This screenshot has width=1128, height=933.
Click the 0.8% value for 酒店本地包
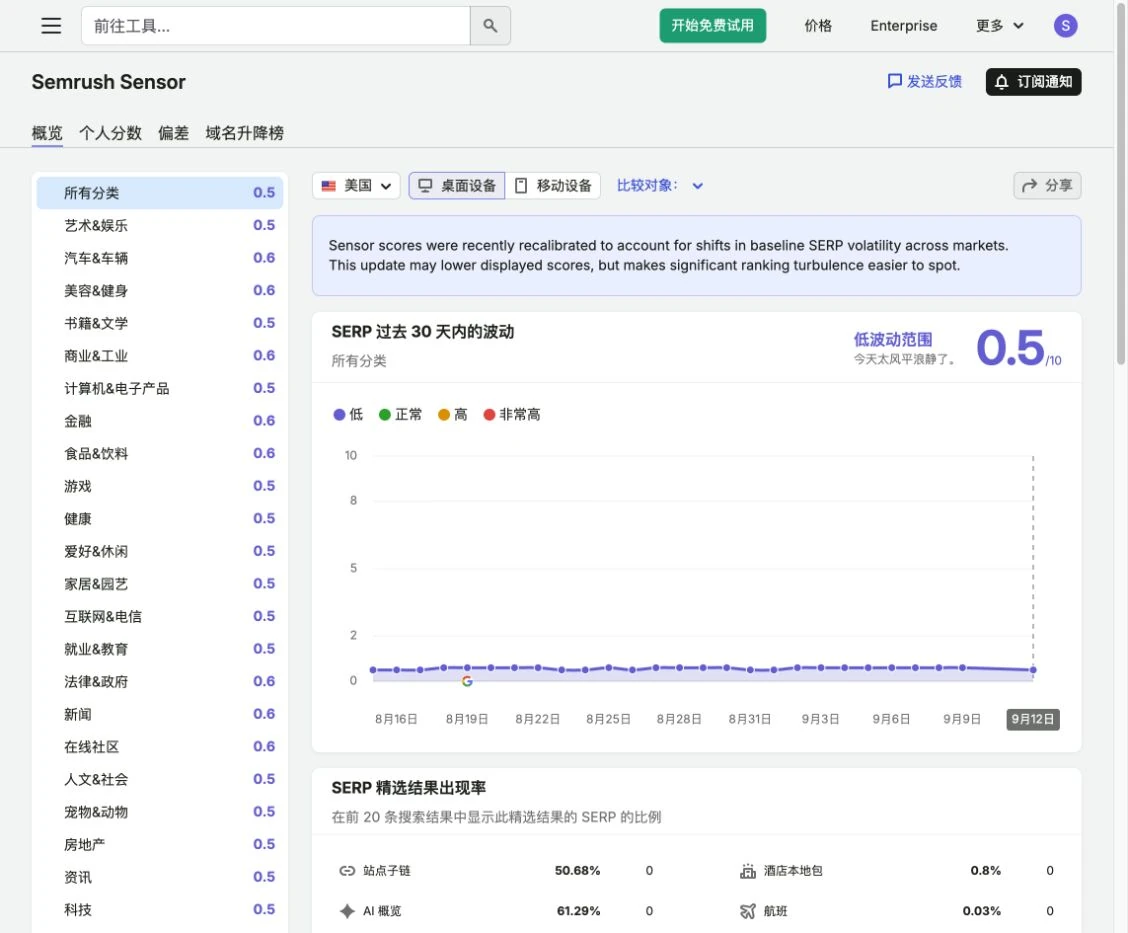coord(986,871)
